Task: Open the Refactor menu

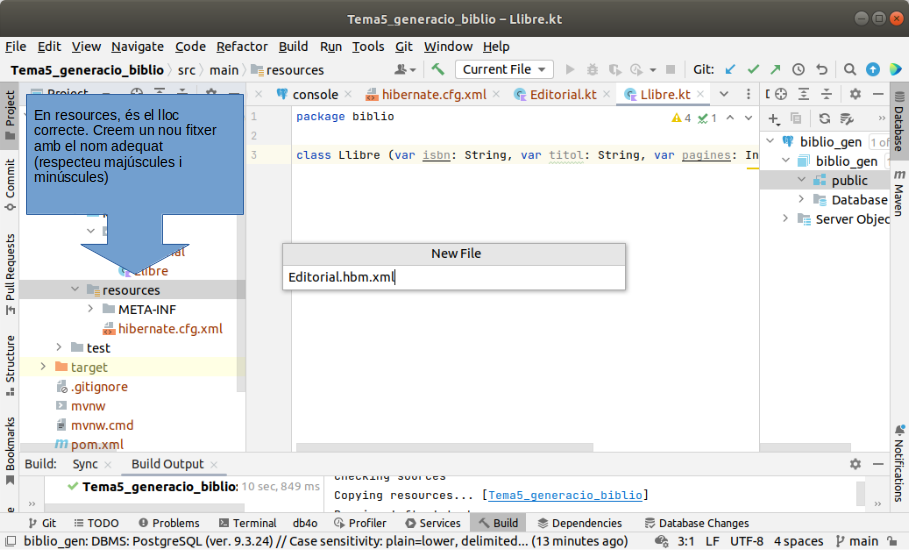Action: click(242, 46)
